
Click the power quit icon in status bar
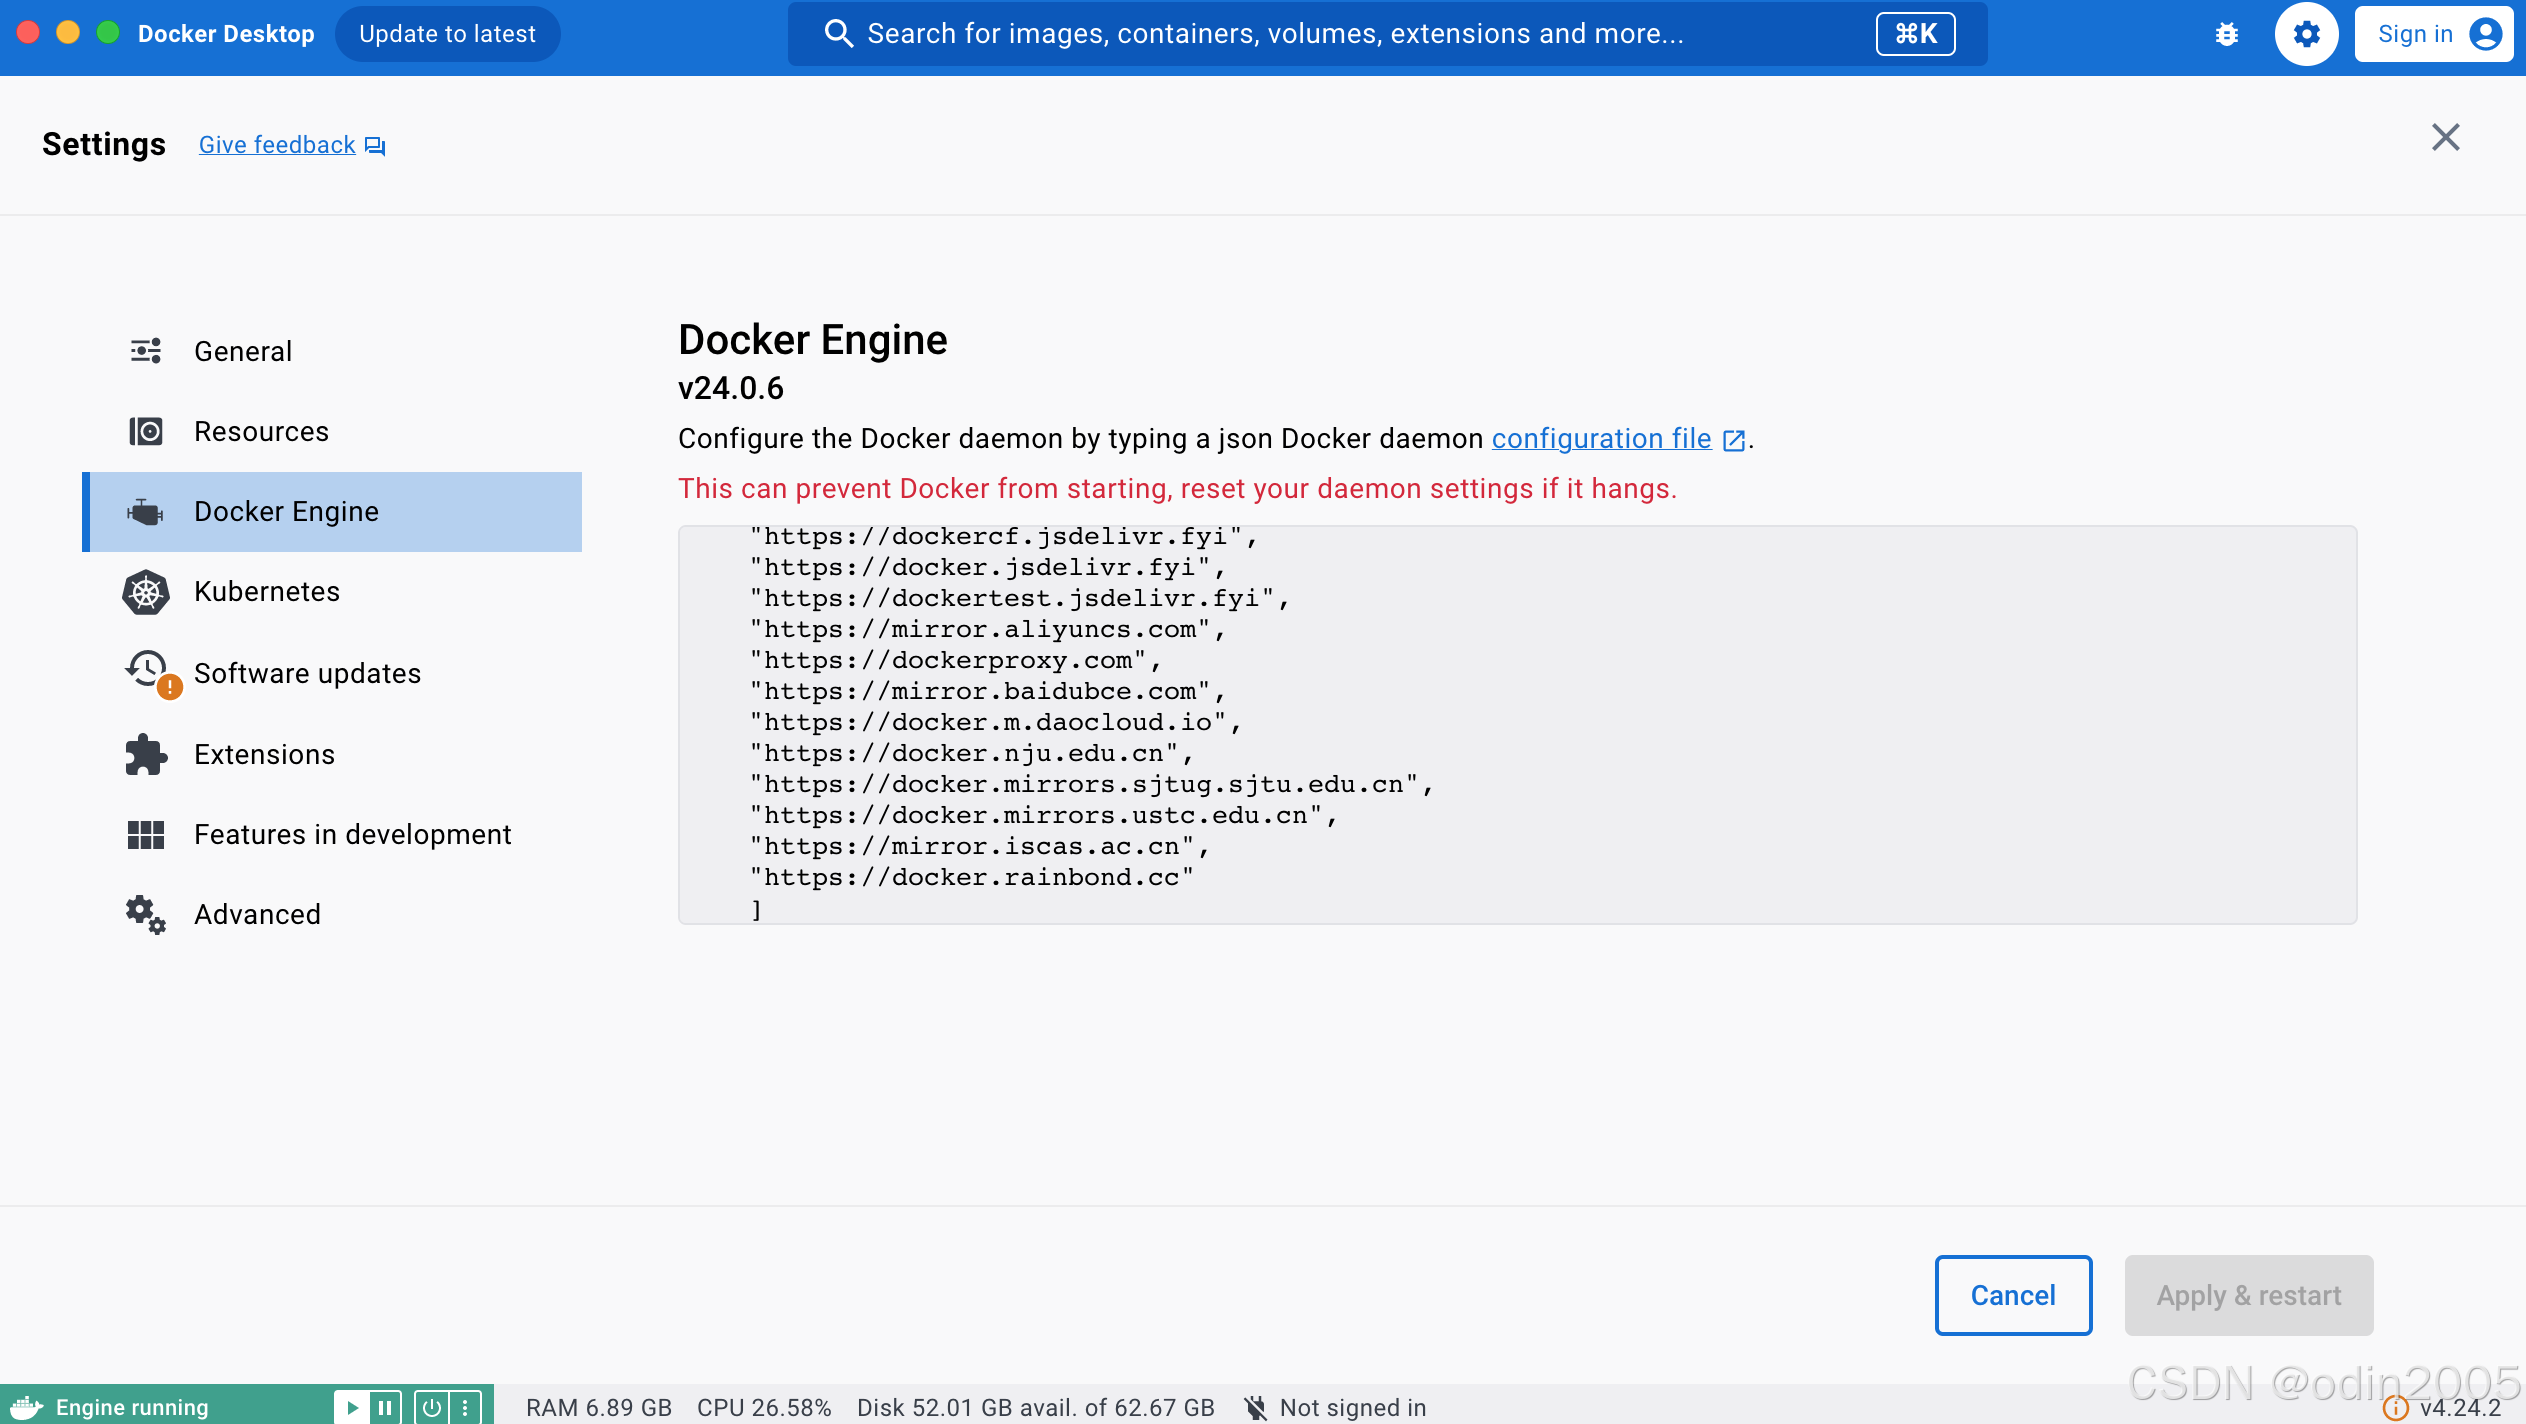point(431,1407)
